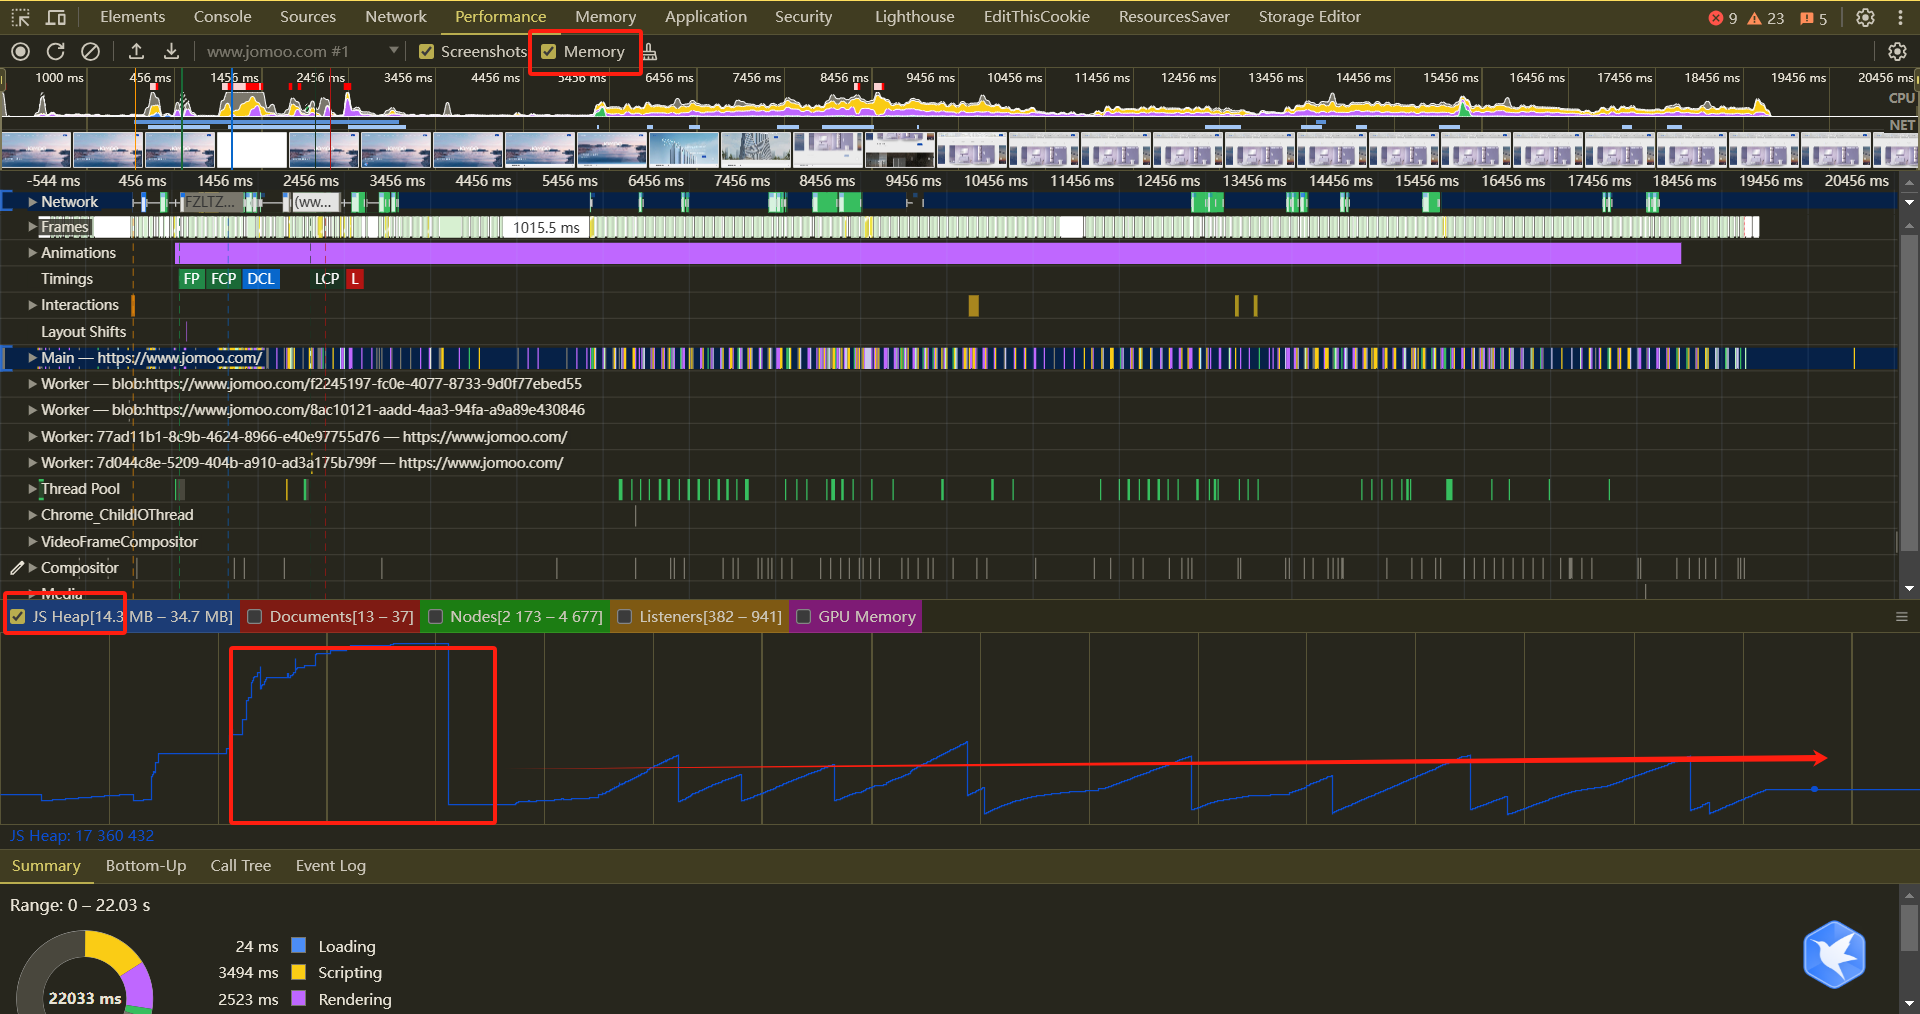Click the DCL timing marker

click(261, 279)
